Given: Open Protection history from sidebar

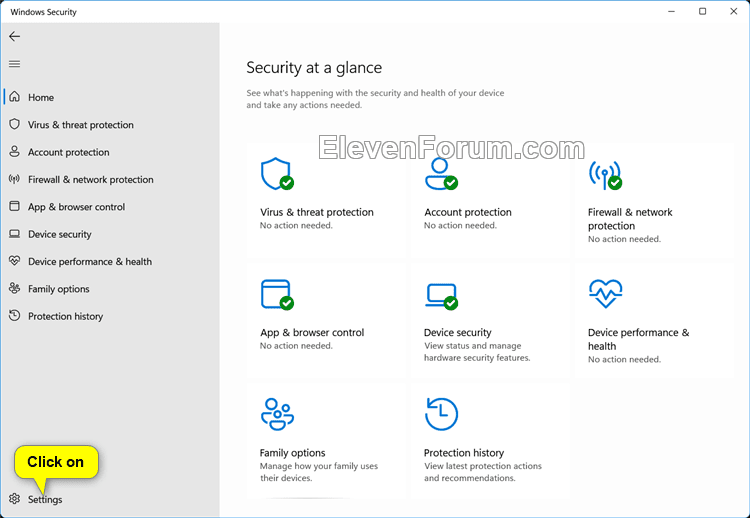Looking at the screenshot, I should tap(110, 316).
